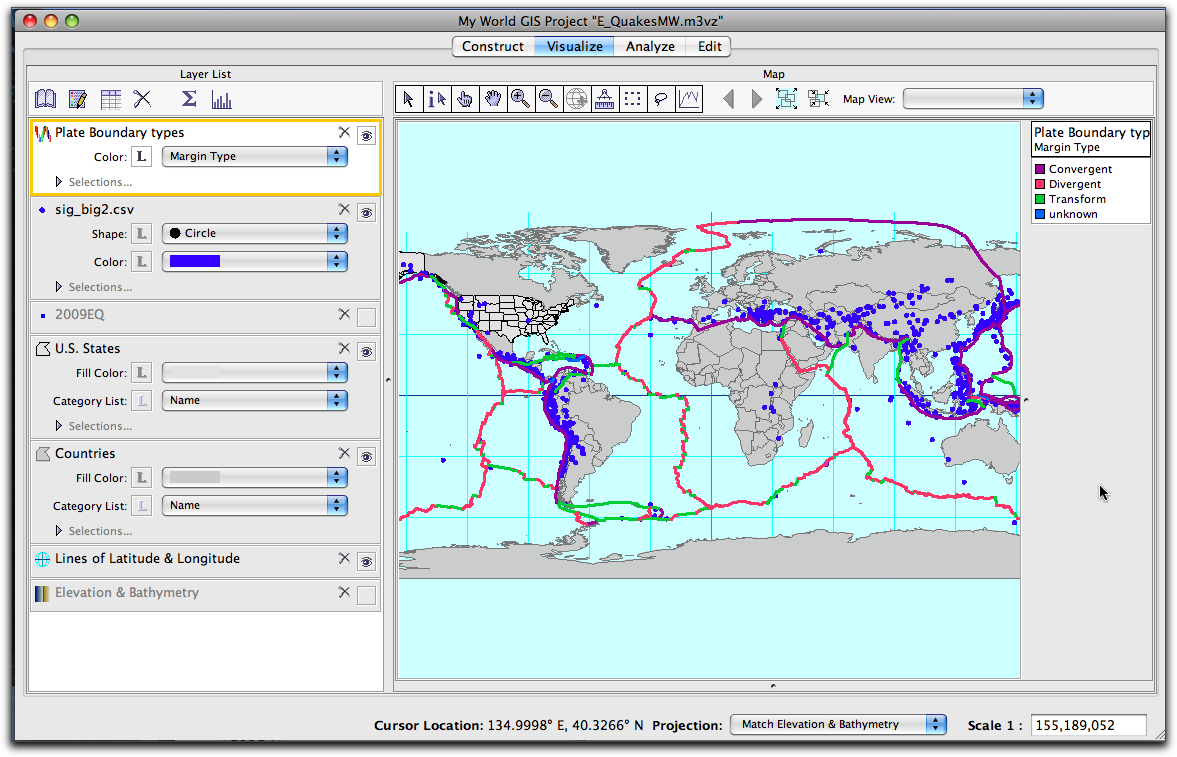Open the Shape dropdown for sig_big2.csv
Image resolution: width=1177 pixels, height=757 pixels.
point(255,233)
